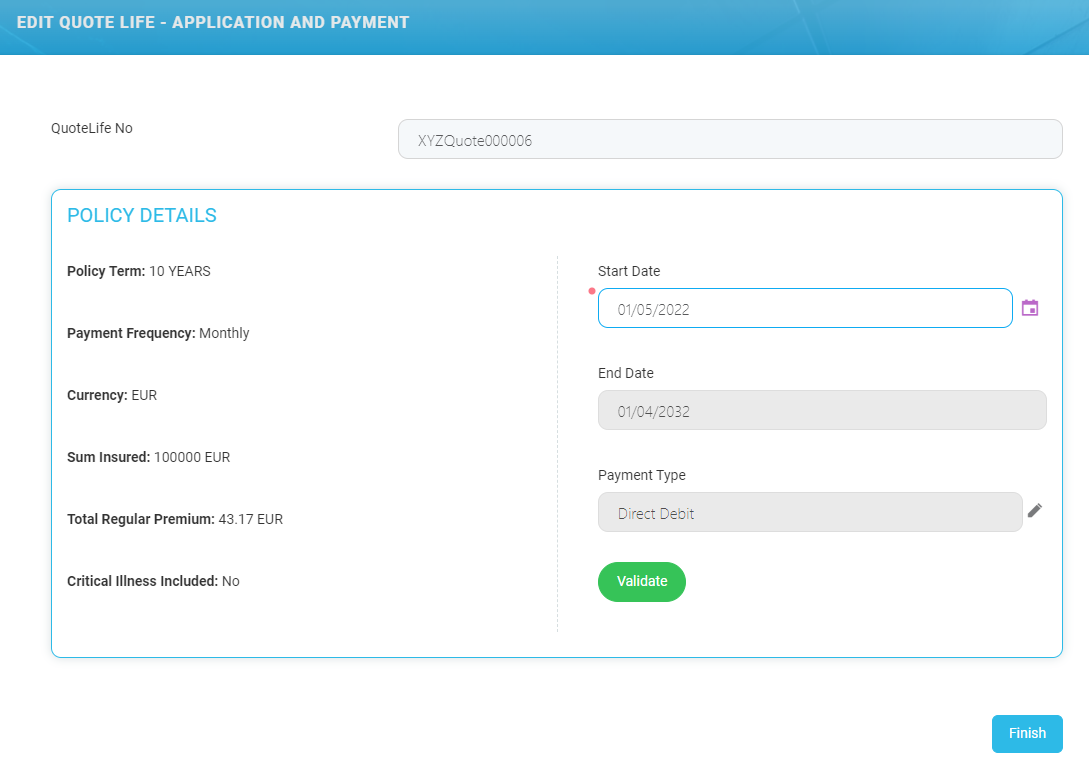Click the Critical Illness Included line
The width and height of the screenshot is (1089, 772).
(153, 581)
